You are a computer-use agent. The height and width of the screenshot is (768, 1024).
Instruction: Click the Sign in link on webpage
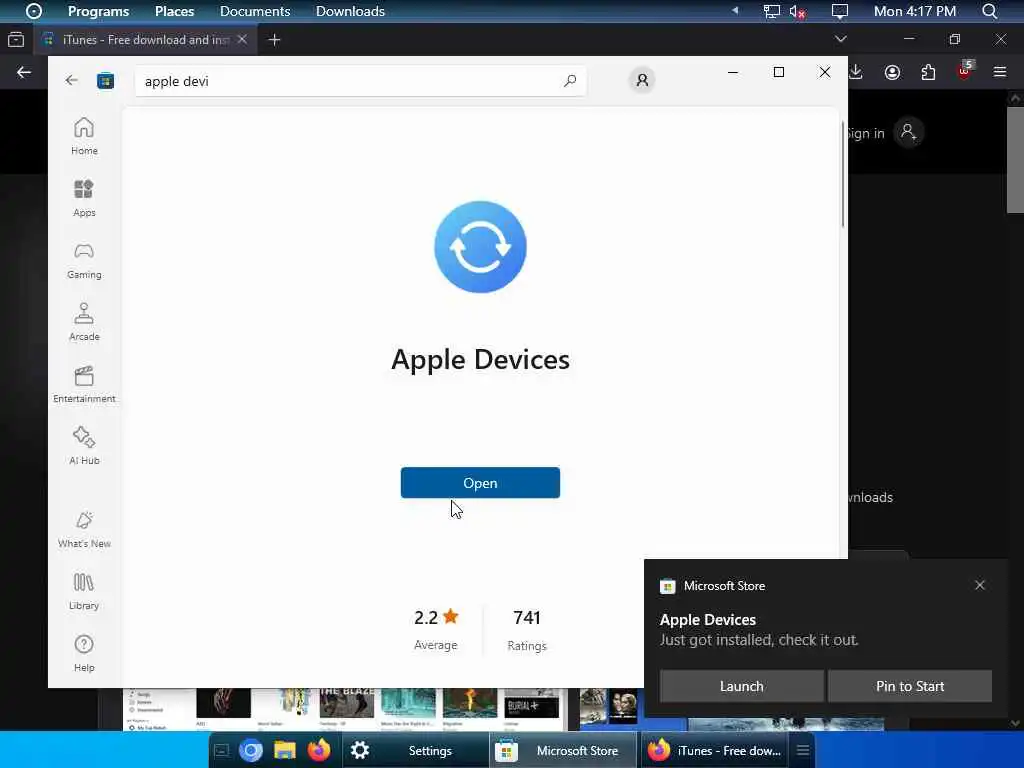[867, 133]
